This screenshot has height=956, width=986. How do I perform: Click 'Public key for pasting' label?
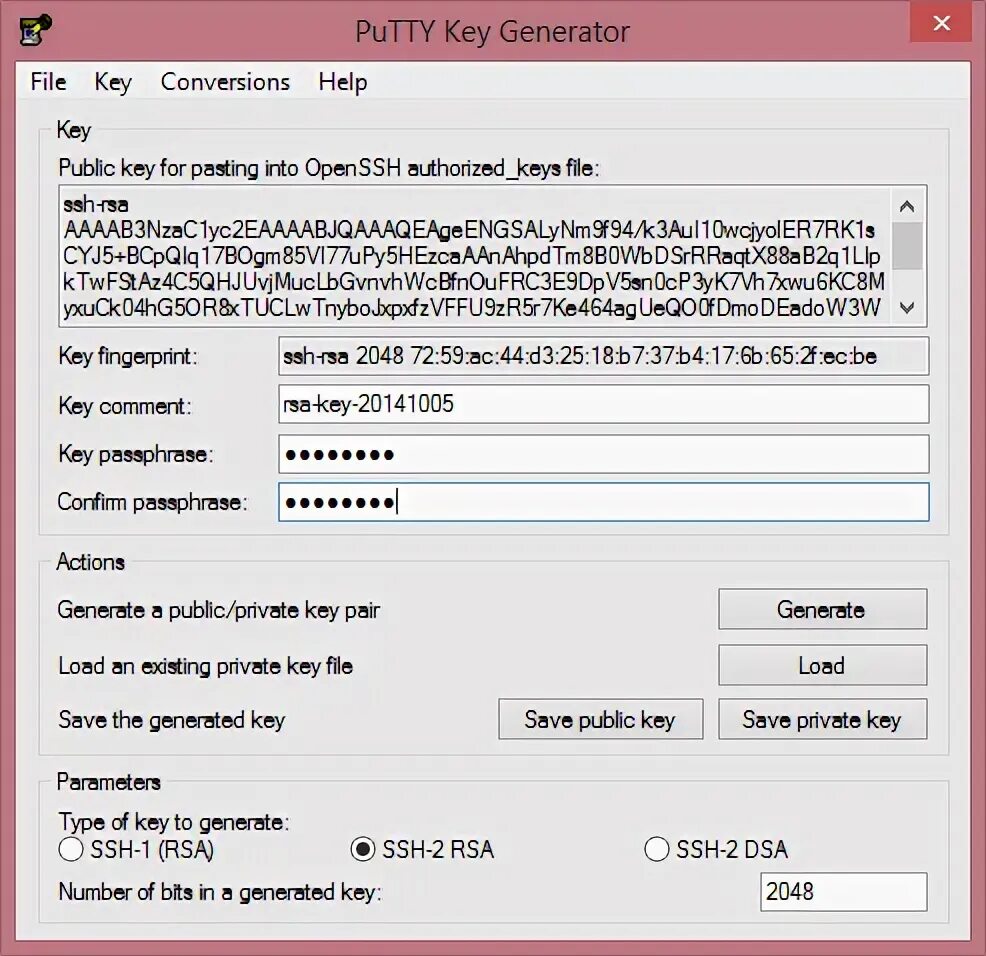[329, 168]
